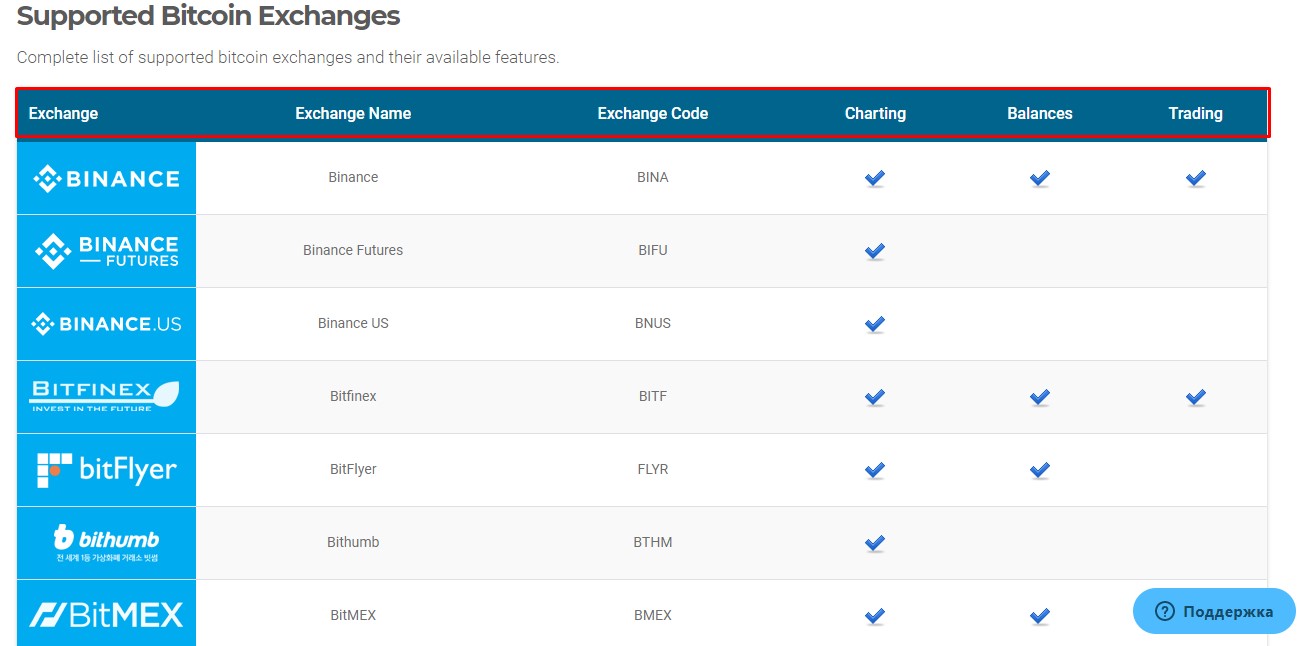
Task: Click the exchange code BITF
Action: (653, 396)
